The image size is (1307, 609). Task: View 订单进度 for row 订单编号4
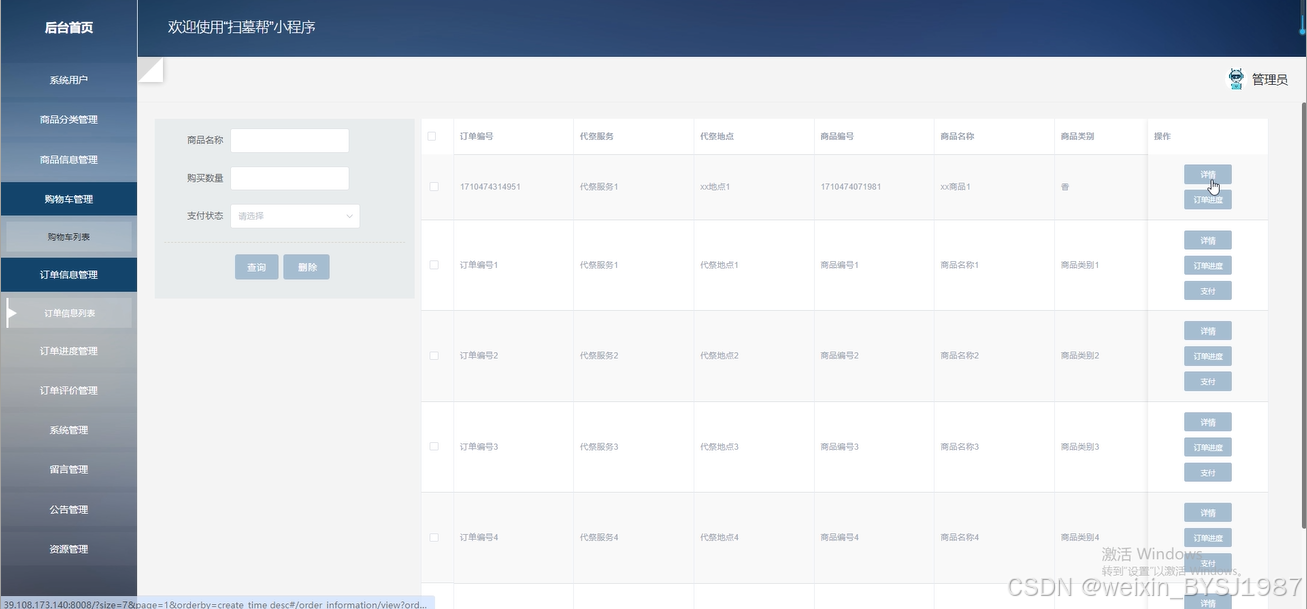pos(1208,539)
